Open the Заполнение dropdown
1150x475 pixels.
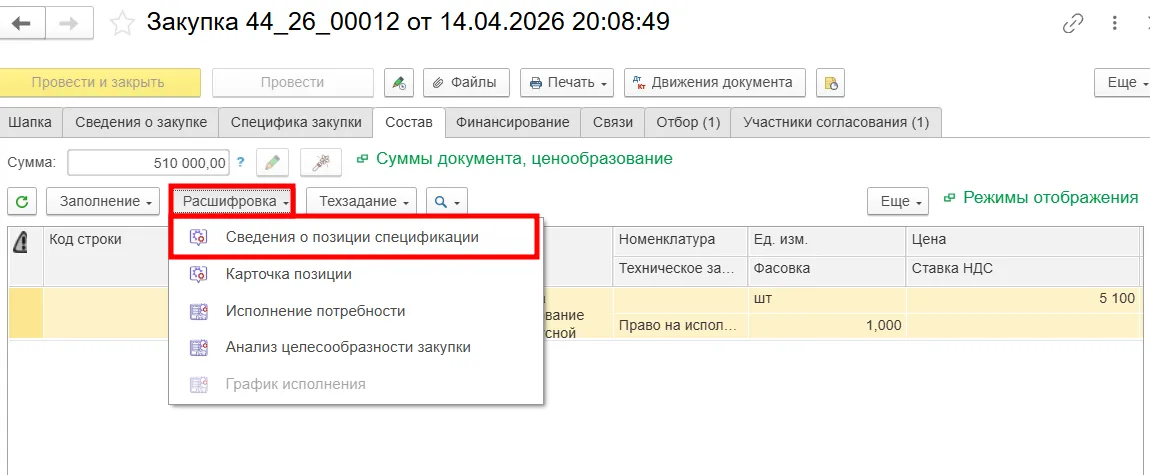103,201
